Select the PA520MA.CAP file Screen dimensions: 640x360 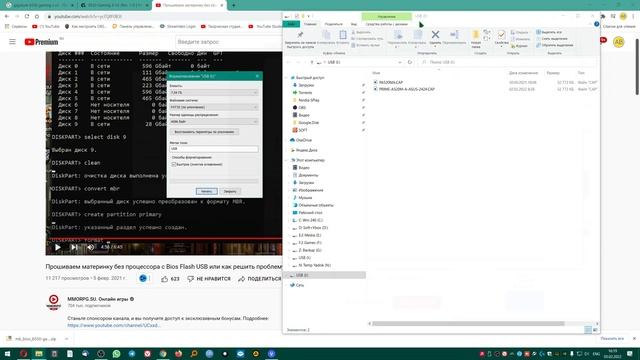[391, 82]
